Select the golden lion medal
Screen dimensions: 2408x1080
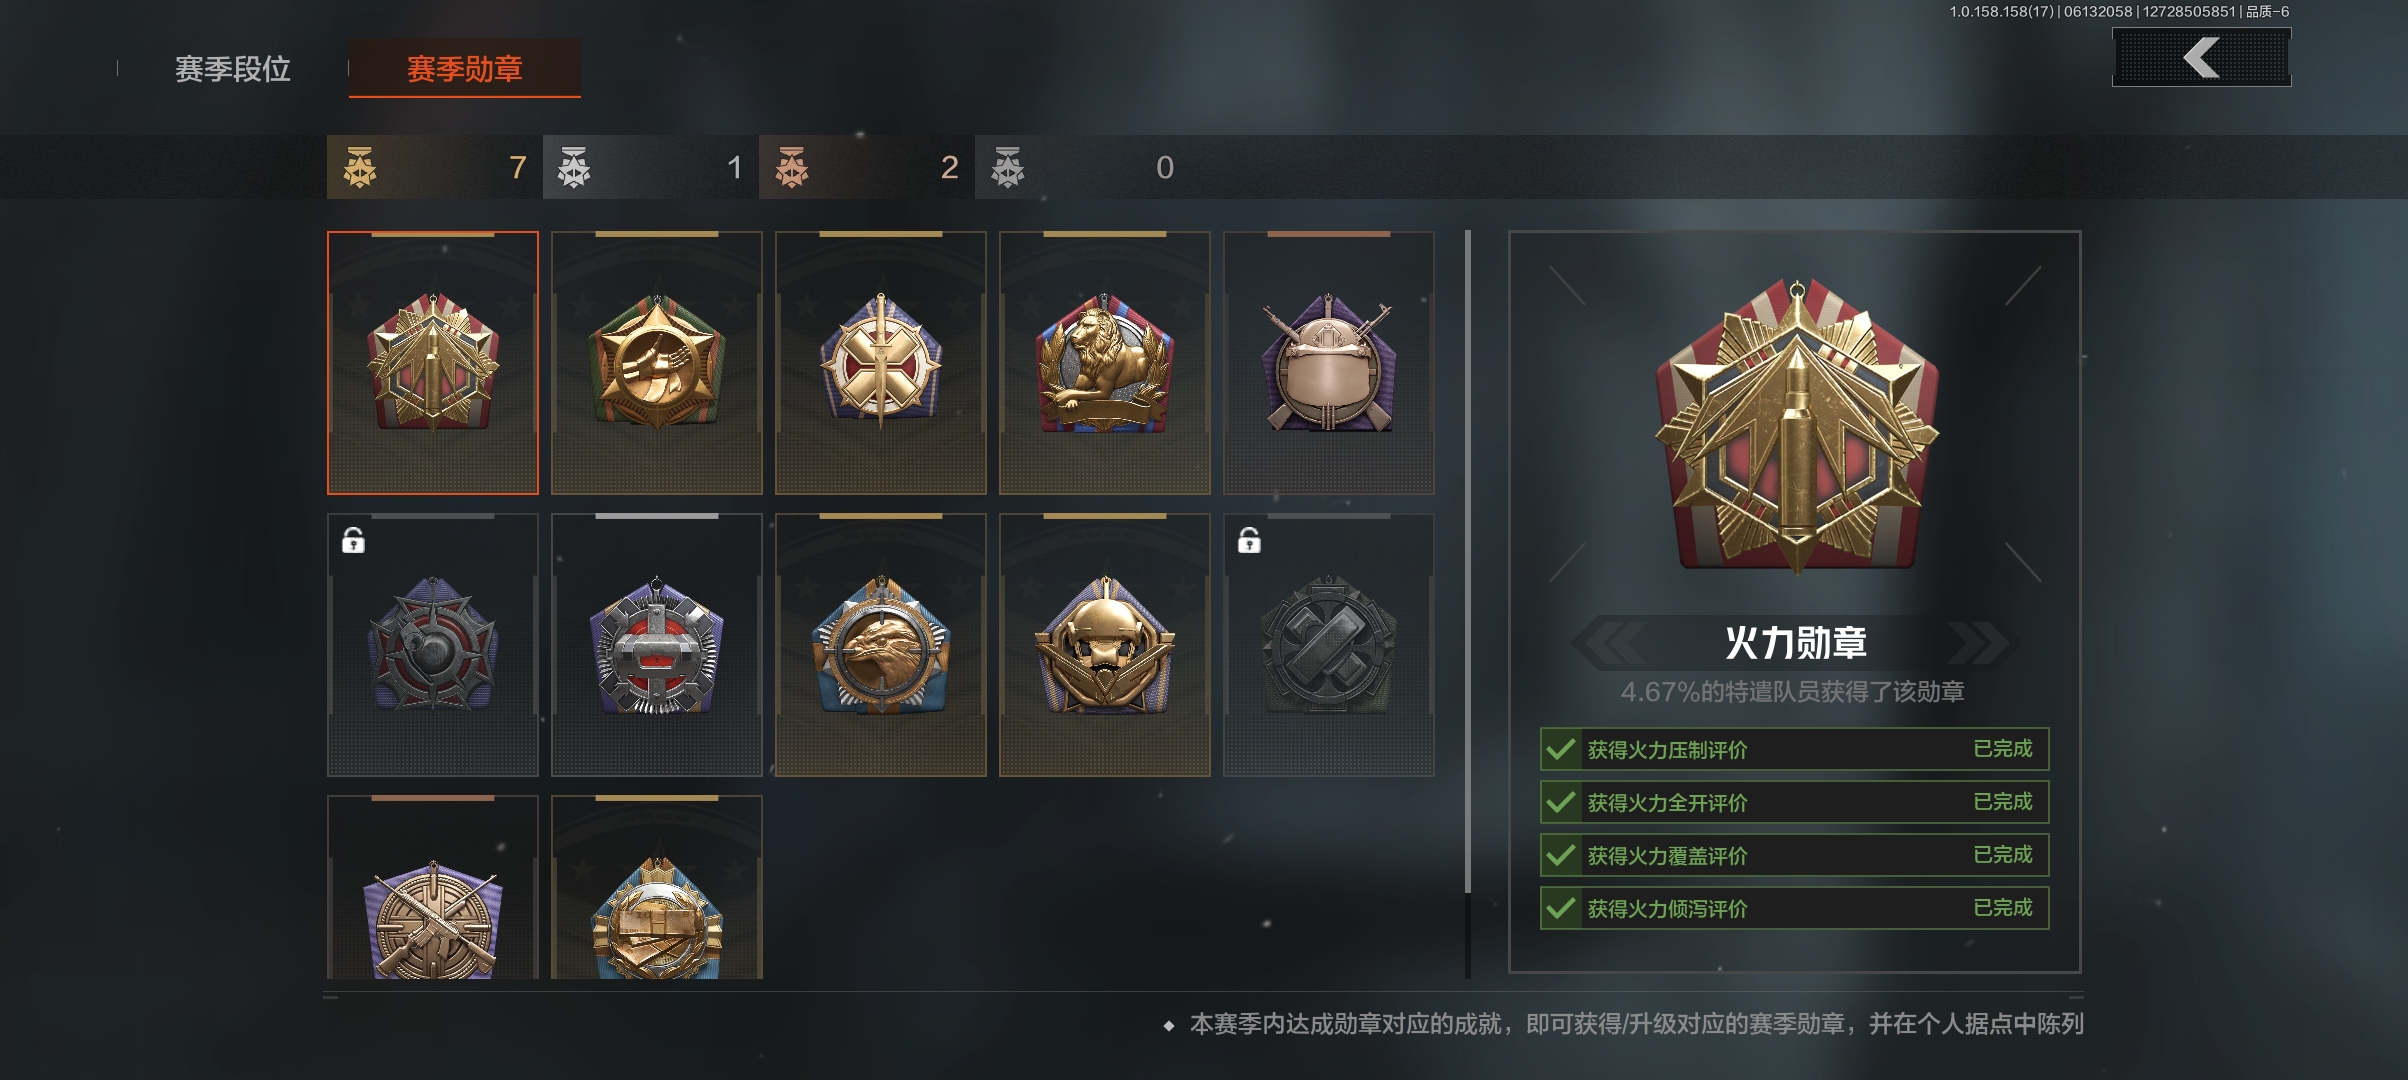(x=1104, y=363)
